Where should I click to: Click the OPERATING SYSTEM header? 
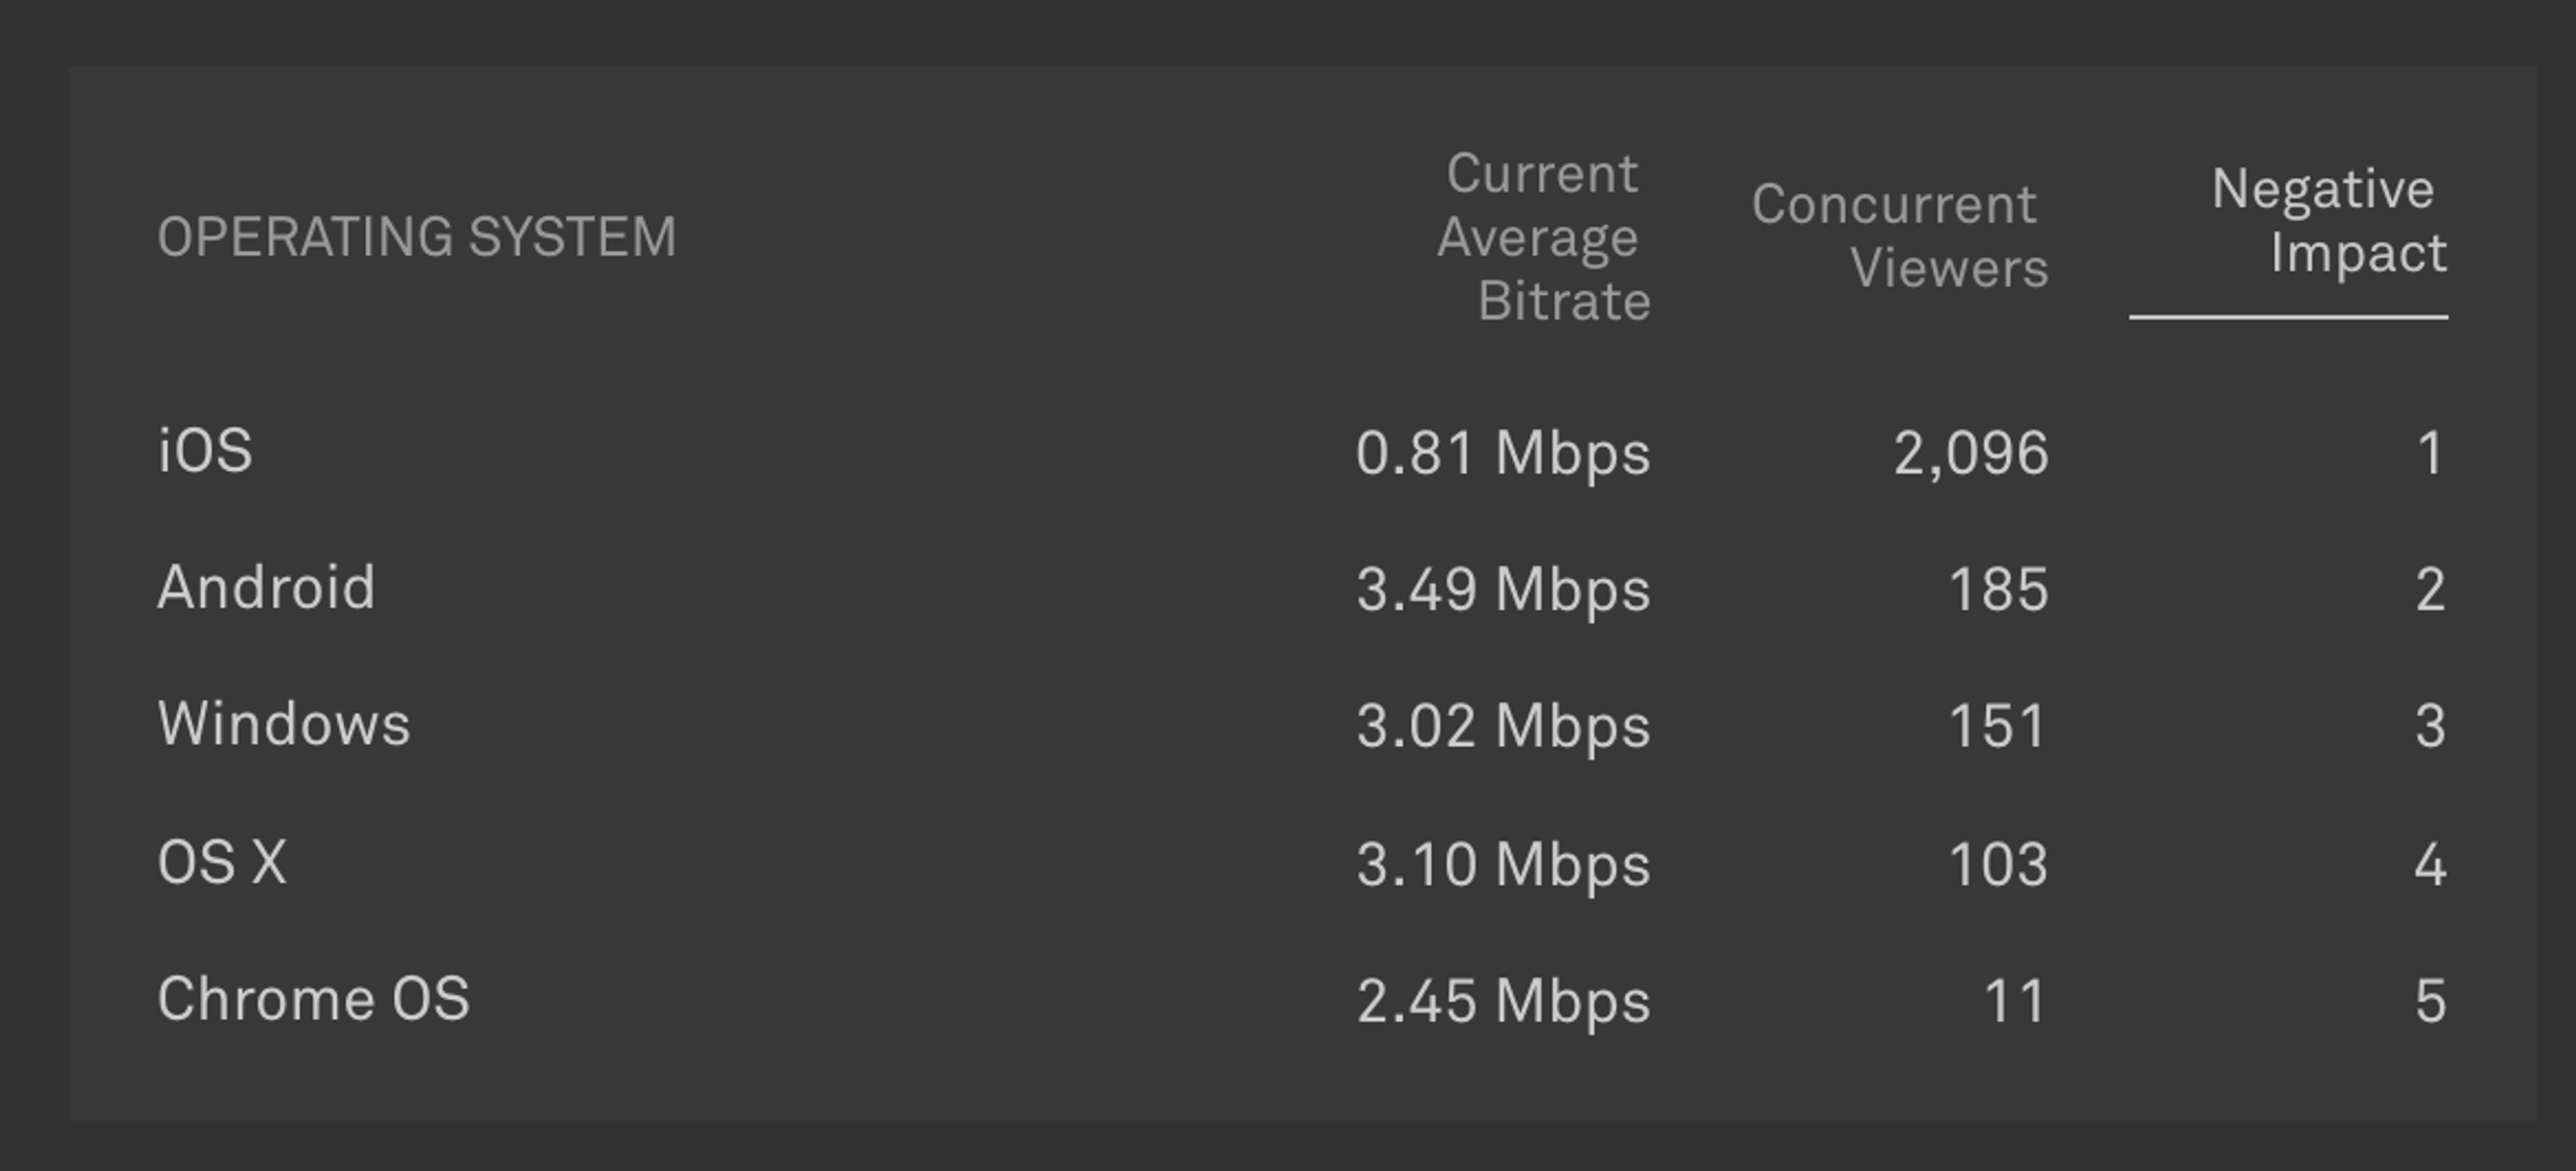pyautogui.click(x=417, y=237)
